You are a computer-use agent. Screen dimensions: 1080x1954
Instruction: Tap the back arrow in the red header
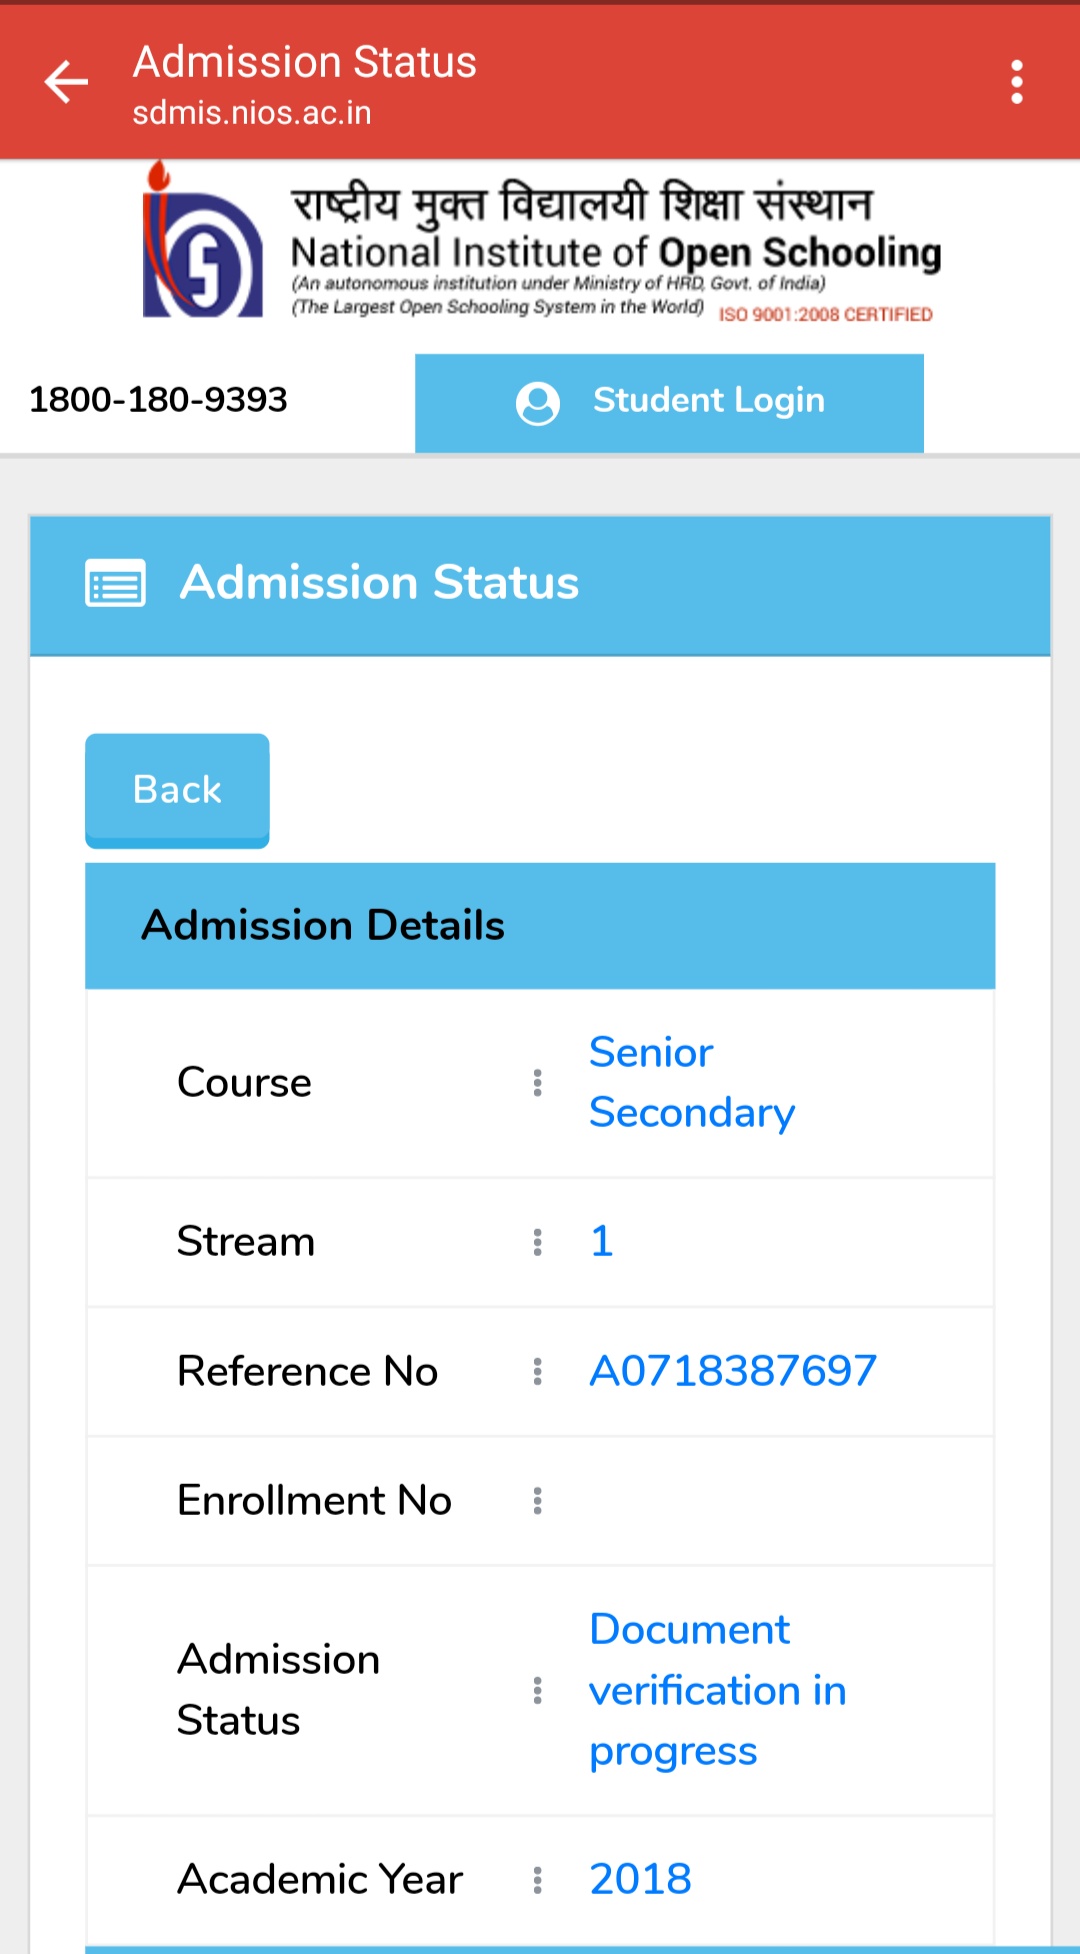point(66,82)
